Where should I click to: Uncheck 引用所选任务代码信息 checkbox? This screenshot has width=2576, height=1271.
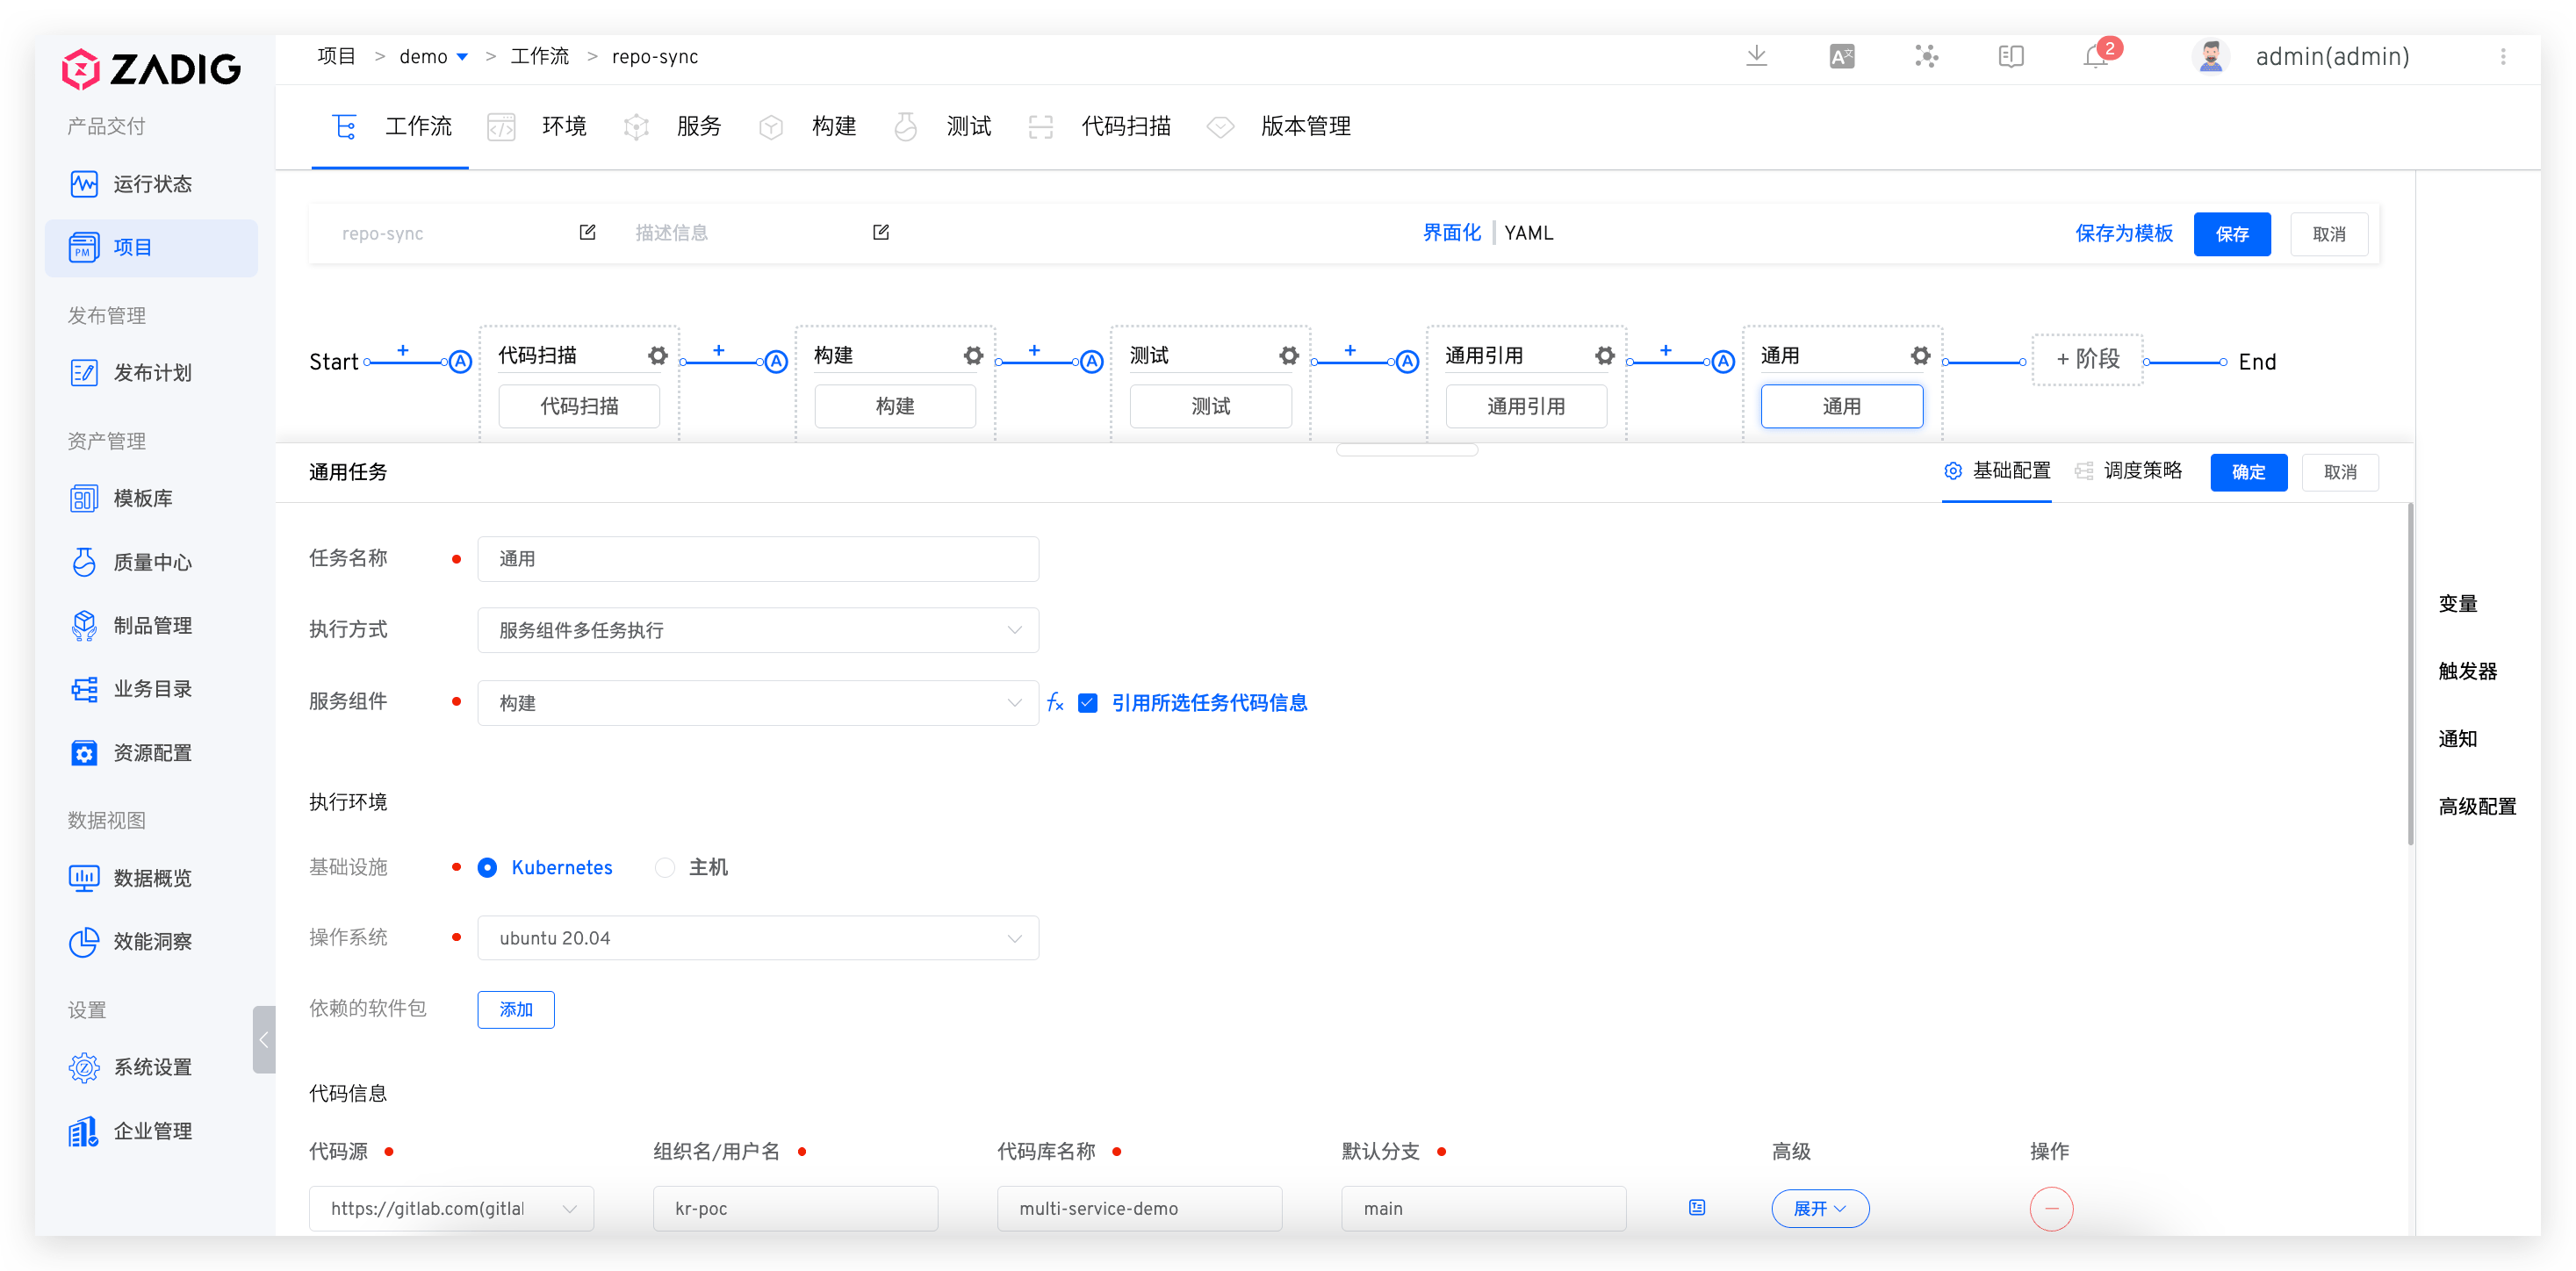pos(1087,703)
